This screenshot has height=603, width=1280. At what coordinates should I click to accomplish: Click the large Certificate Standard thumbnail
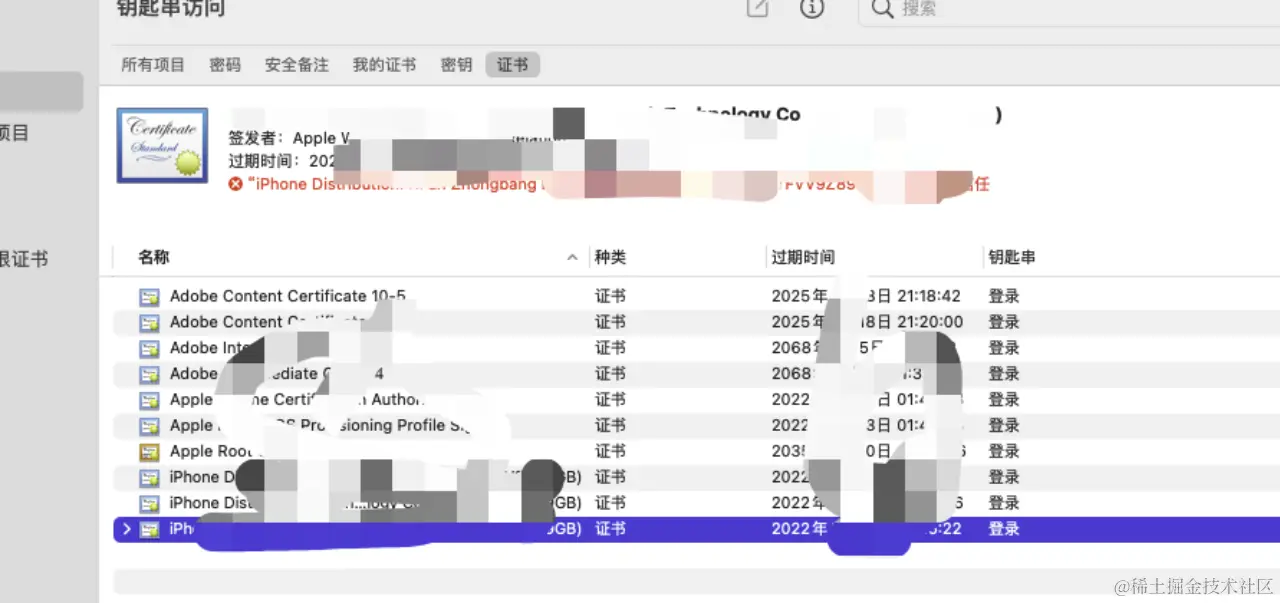(x=162, y=145)
